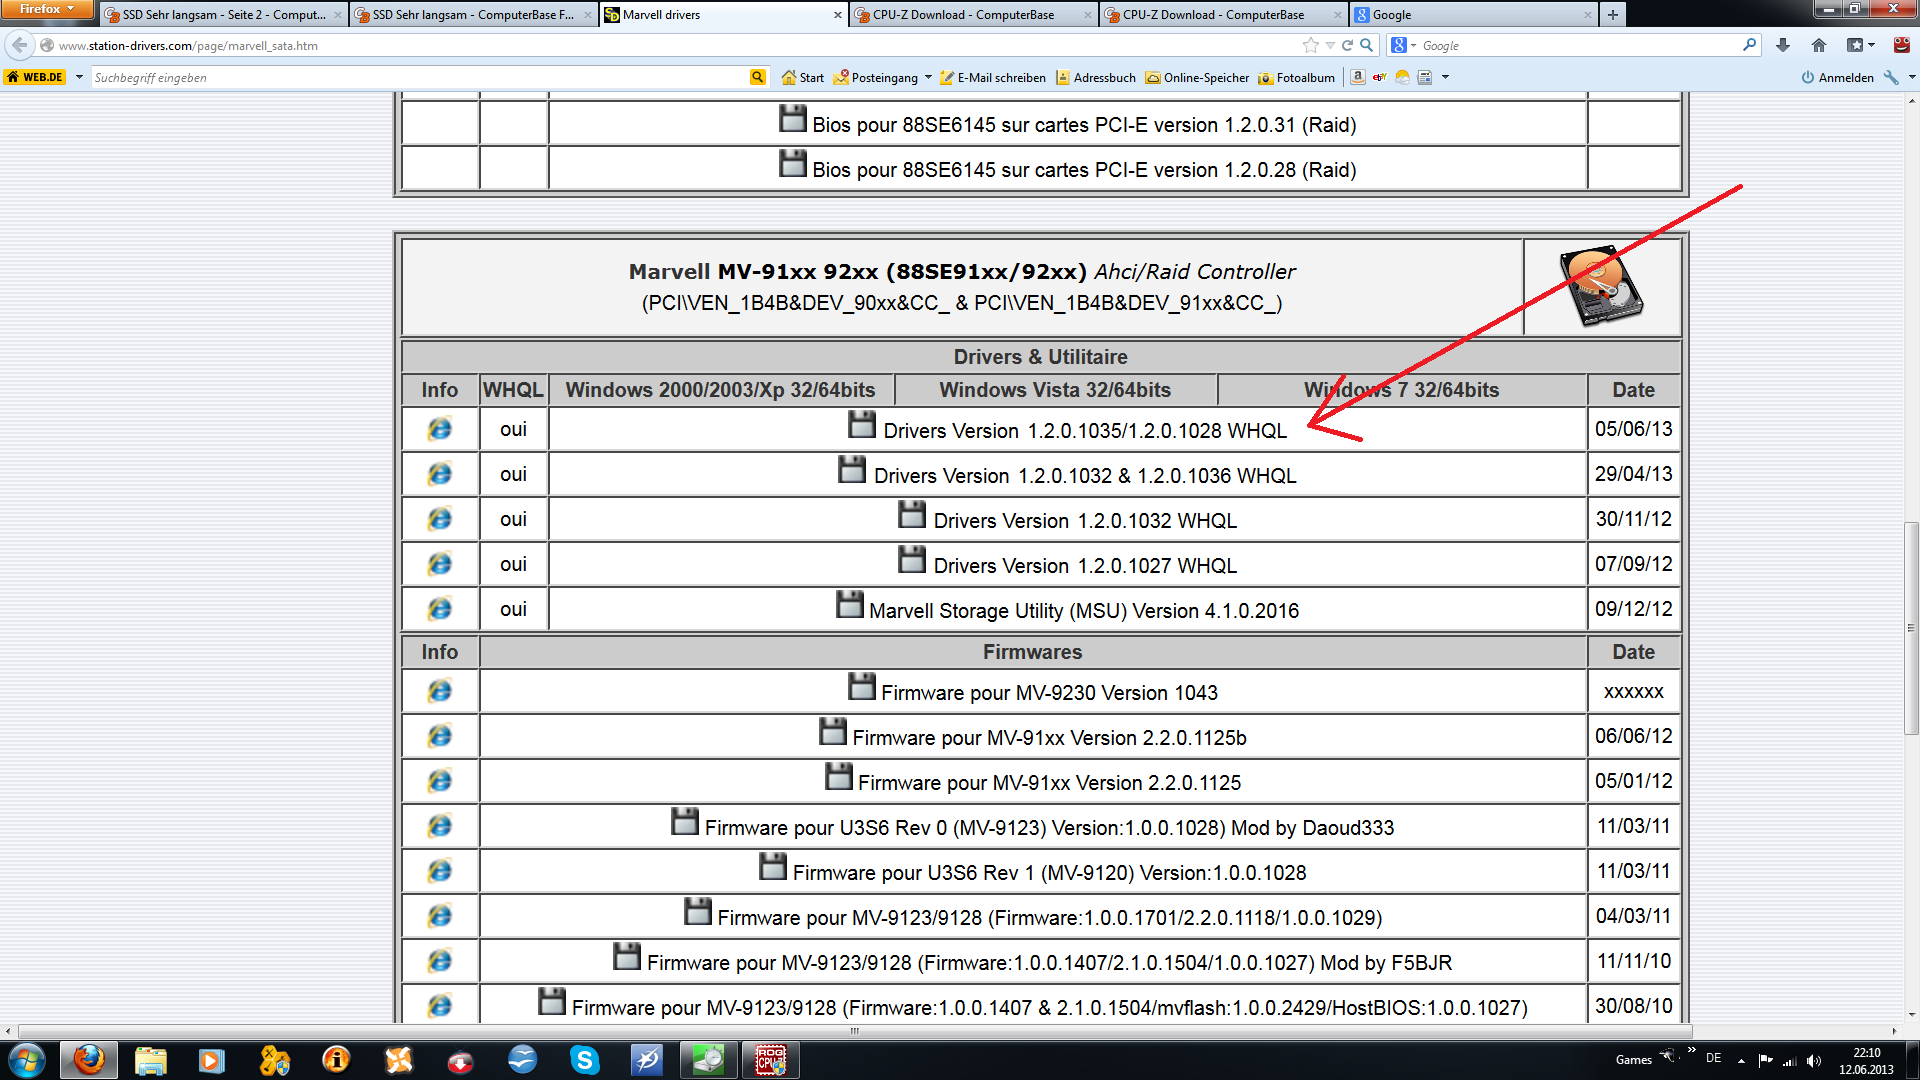
Task: Reload page via refresh icon
Action: 1347,45
